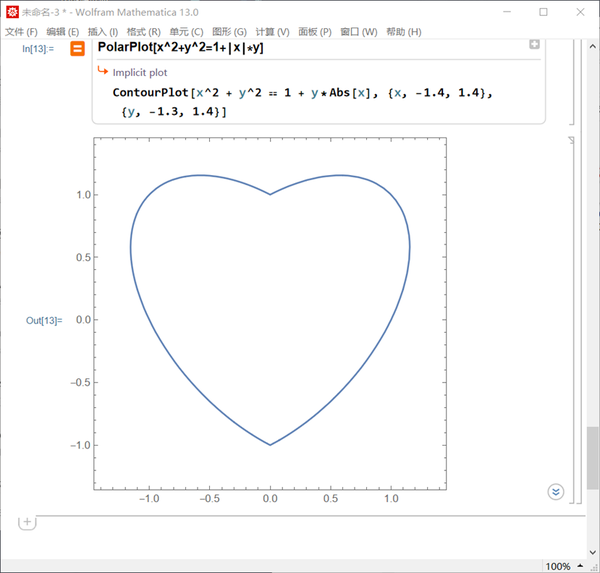
Task: Select the input cell bracket on right
Action: tap(572, 82)
